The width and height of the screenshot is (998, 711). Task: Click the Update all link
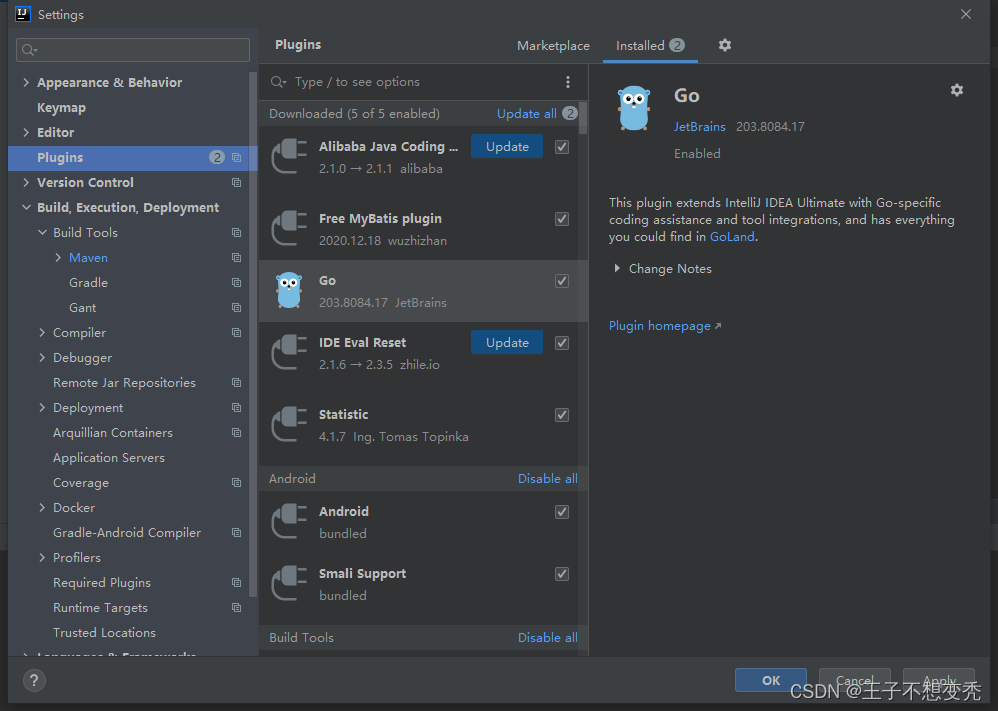point(526,114)
